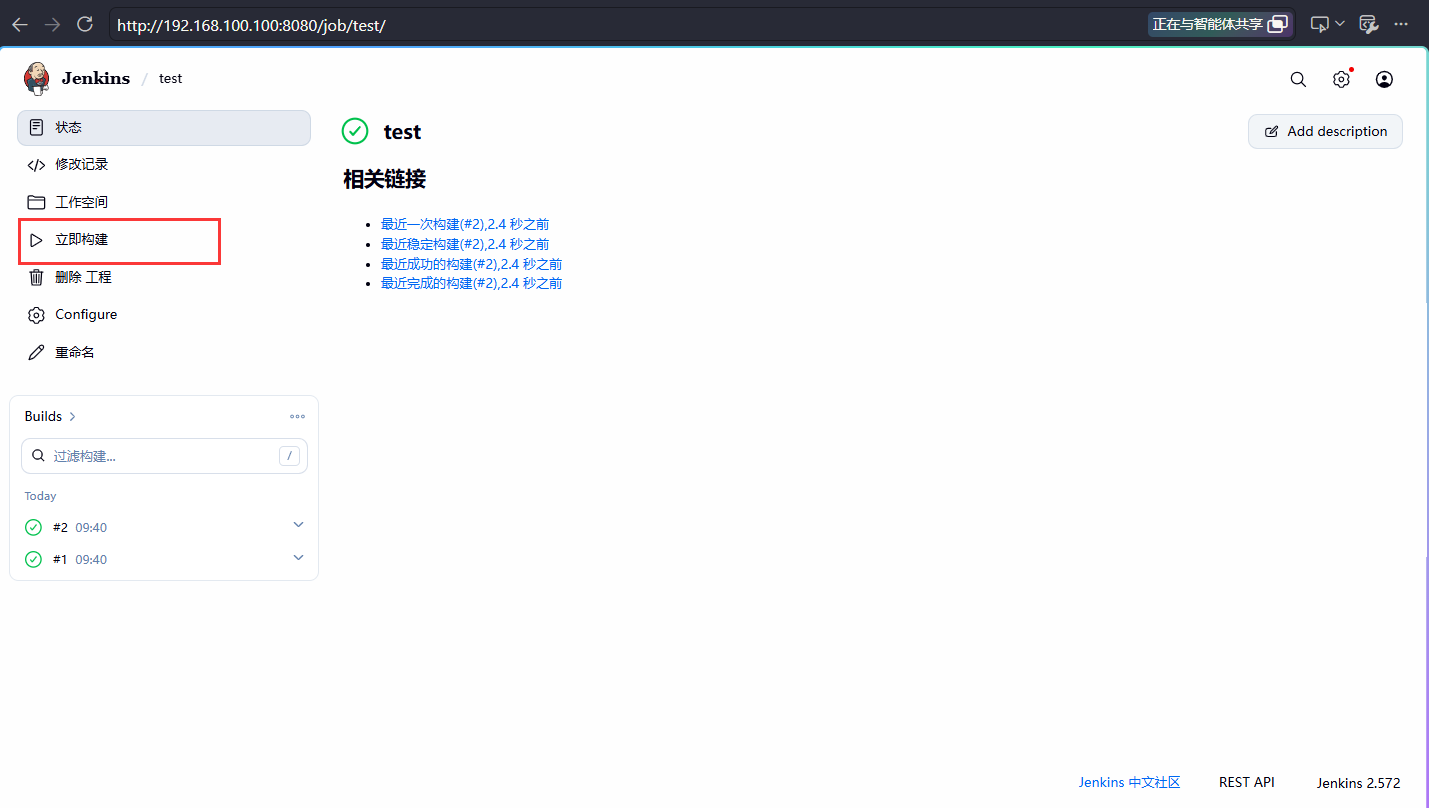
Task: Click the green success icon beside test title
Action: [355, 131]
